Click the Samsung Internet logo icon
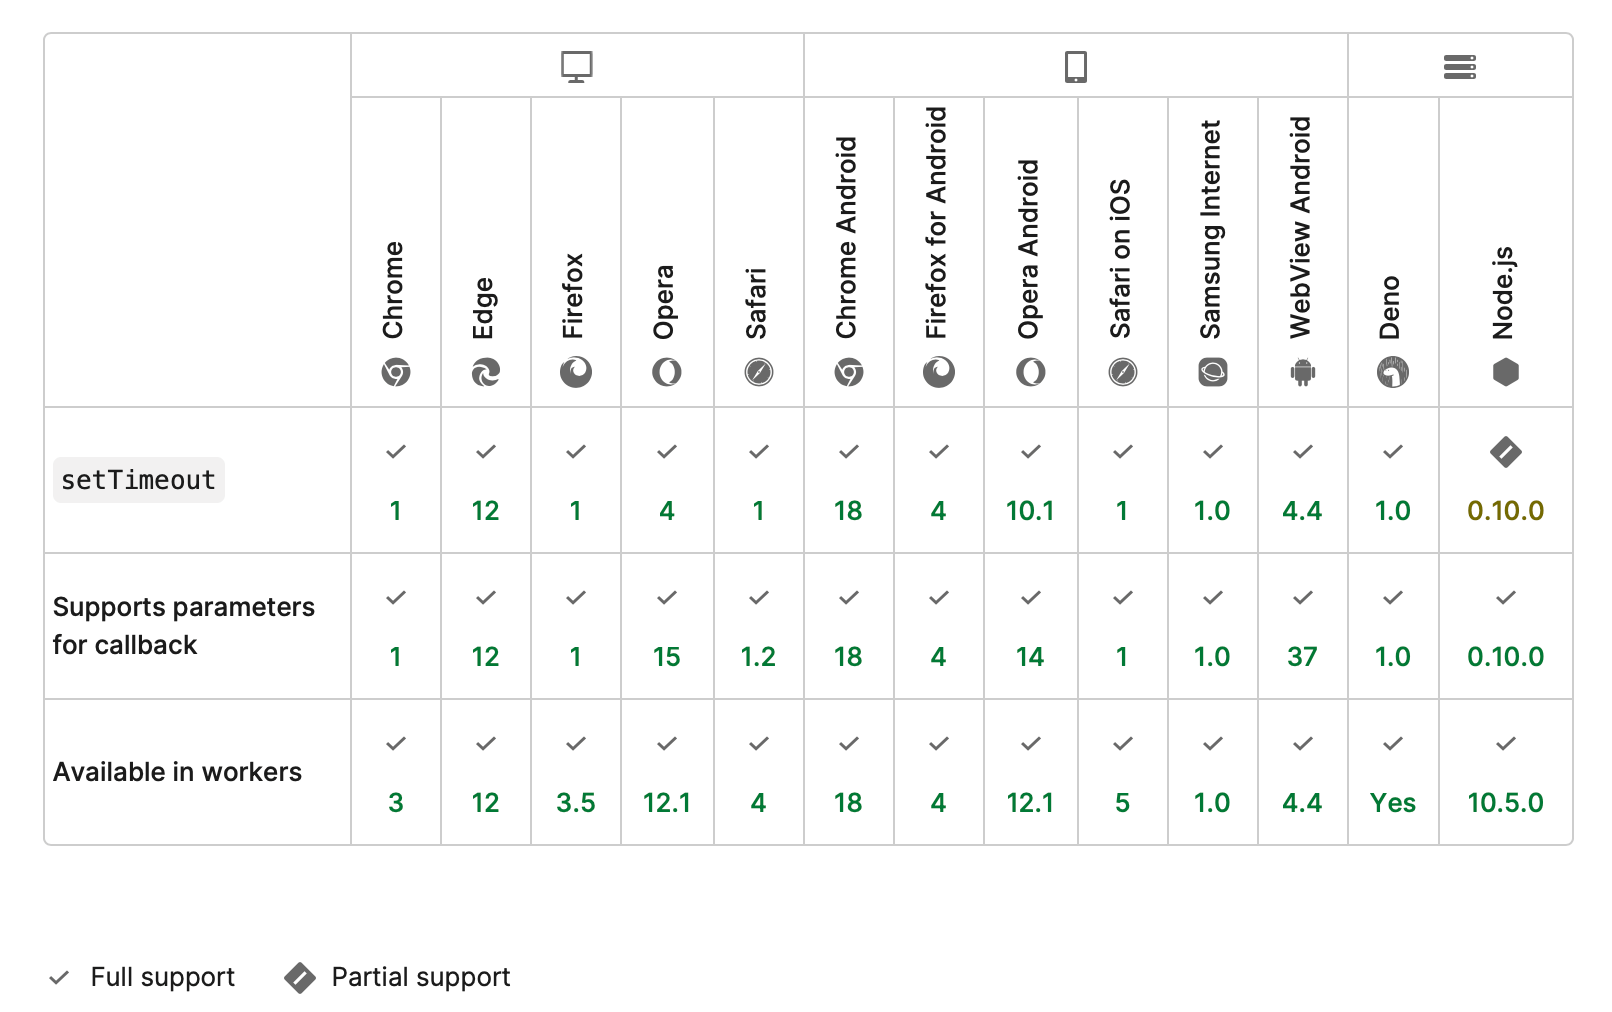Viewport: 1612px width, 1012px height. pyautogui.click(x=1212, y=373)
